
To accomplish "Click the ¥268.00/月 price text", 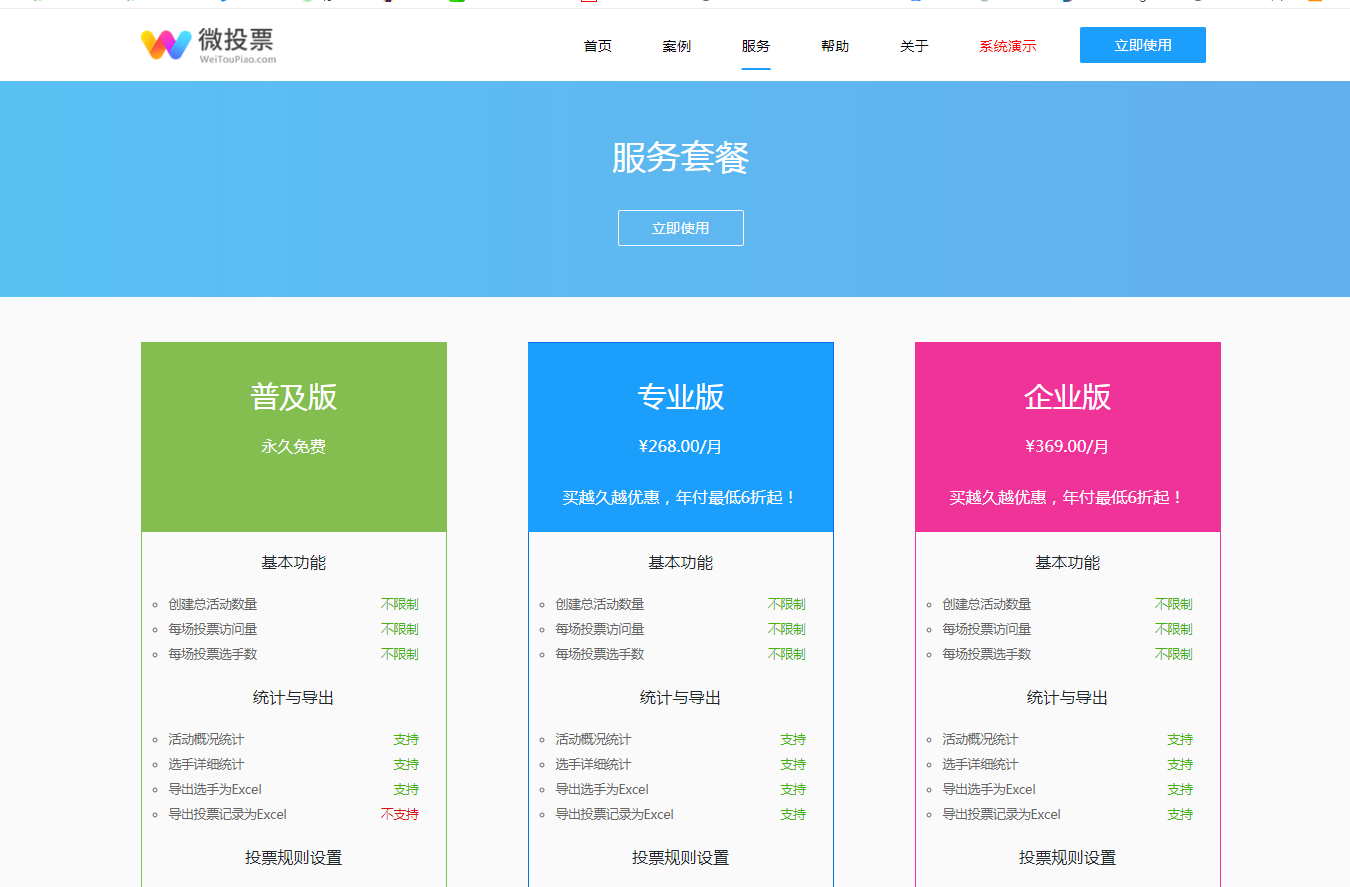I will click(x=680, y=447).
